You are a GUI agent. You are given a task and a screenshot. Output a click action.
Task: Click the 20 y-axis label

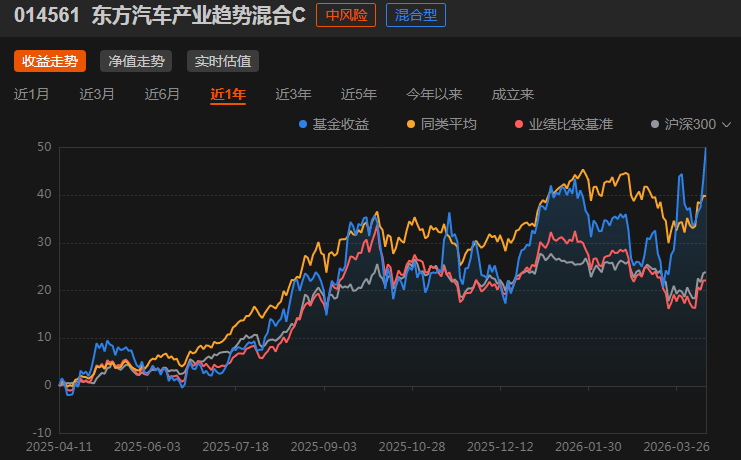point(44,290)
